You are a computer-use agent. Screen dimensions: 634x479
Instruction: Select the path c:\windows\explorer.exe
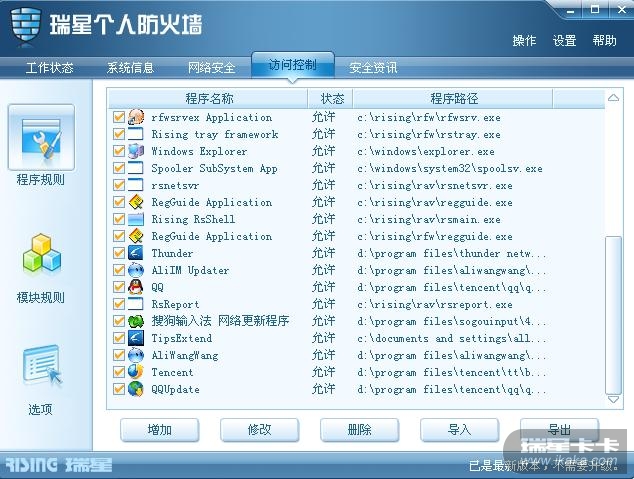pos(426,151)
